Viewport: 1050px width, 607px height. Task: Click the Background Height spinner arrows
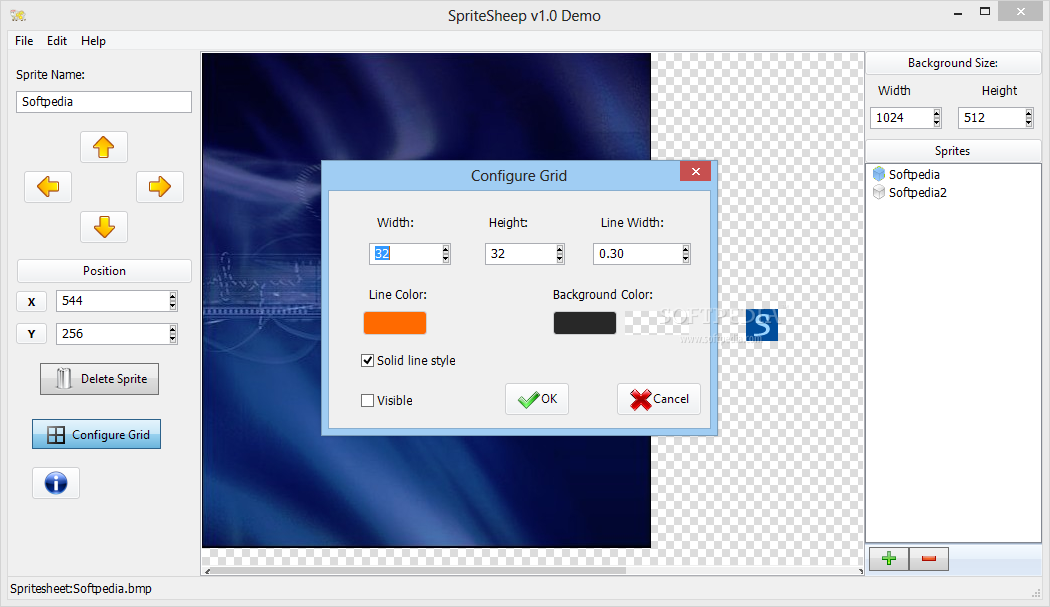[x=1029, y=118]
